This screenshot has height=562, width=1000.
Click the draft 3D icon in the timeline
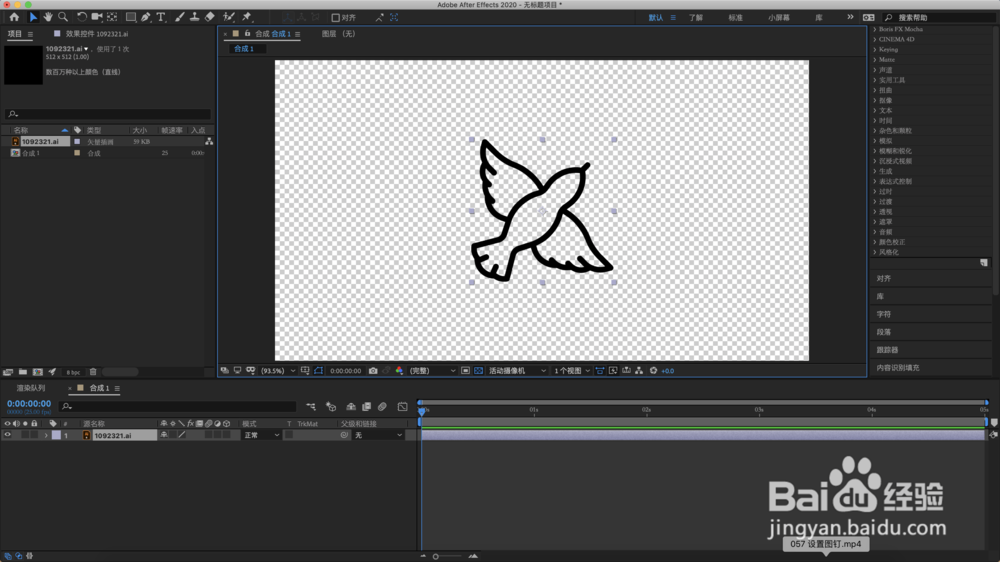click(331, 406)
